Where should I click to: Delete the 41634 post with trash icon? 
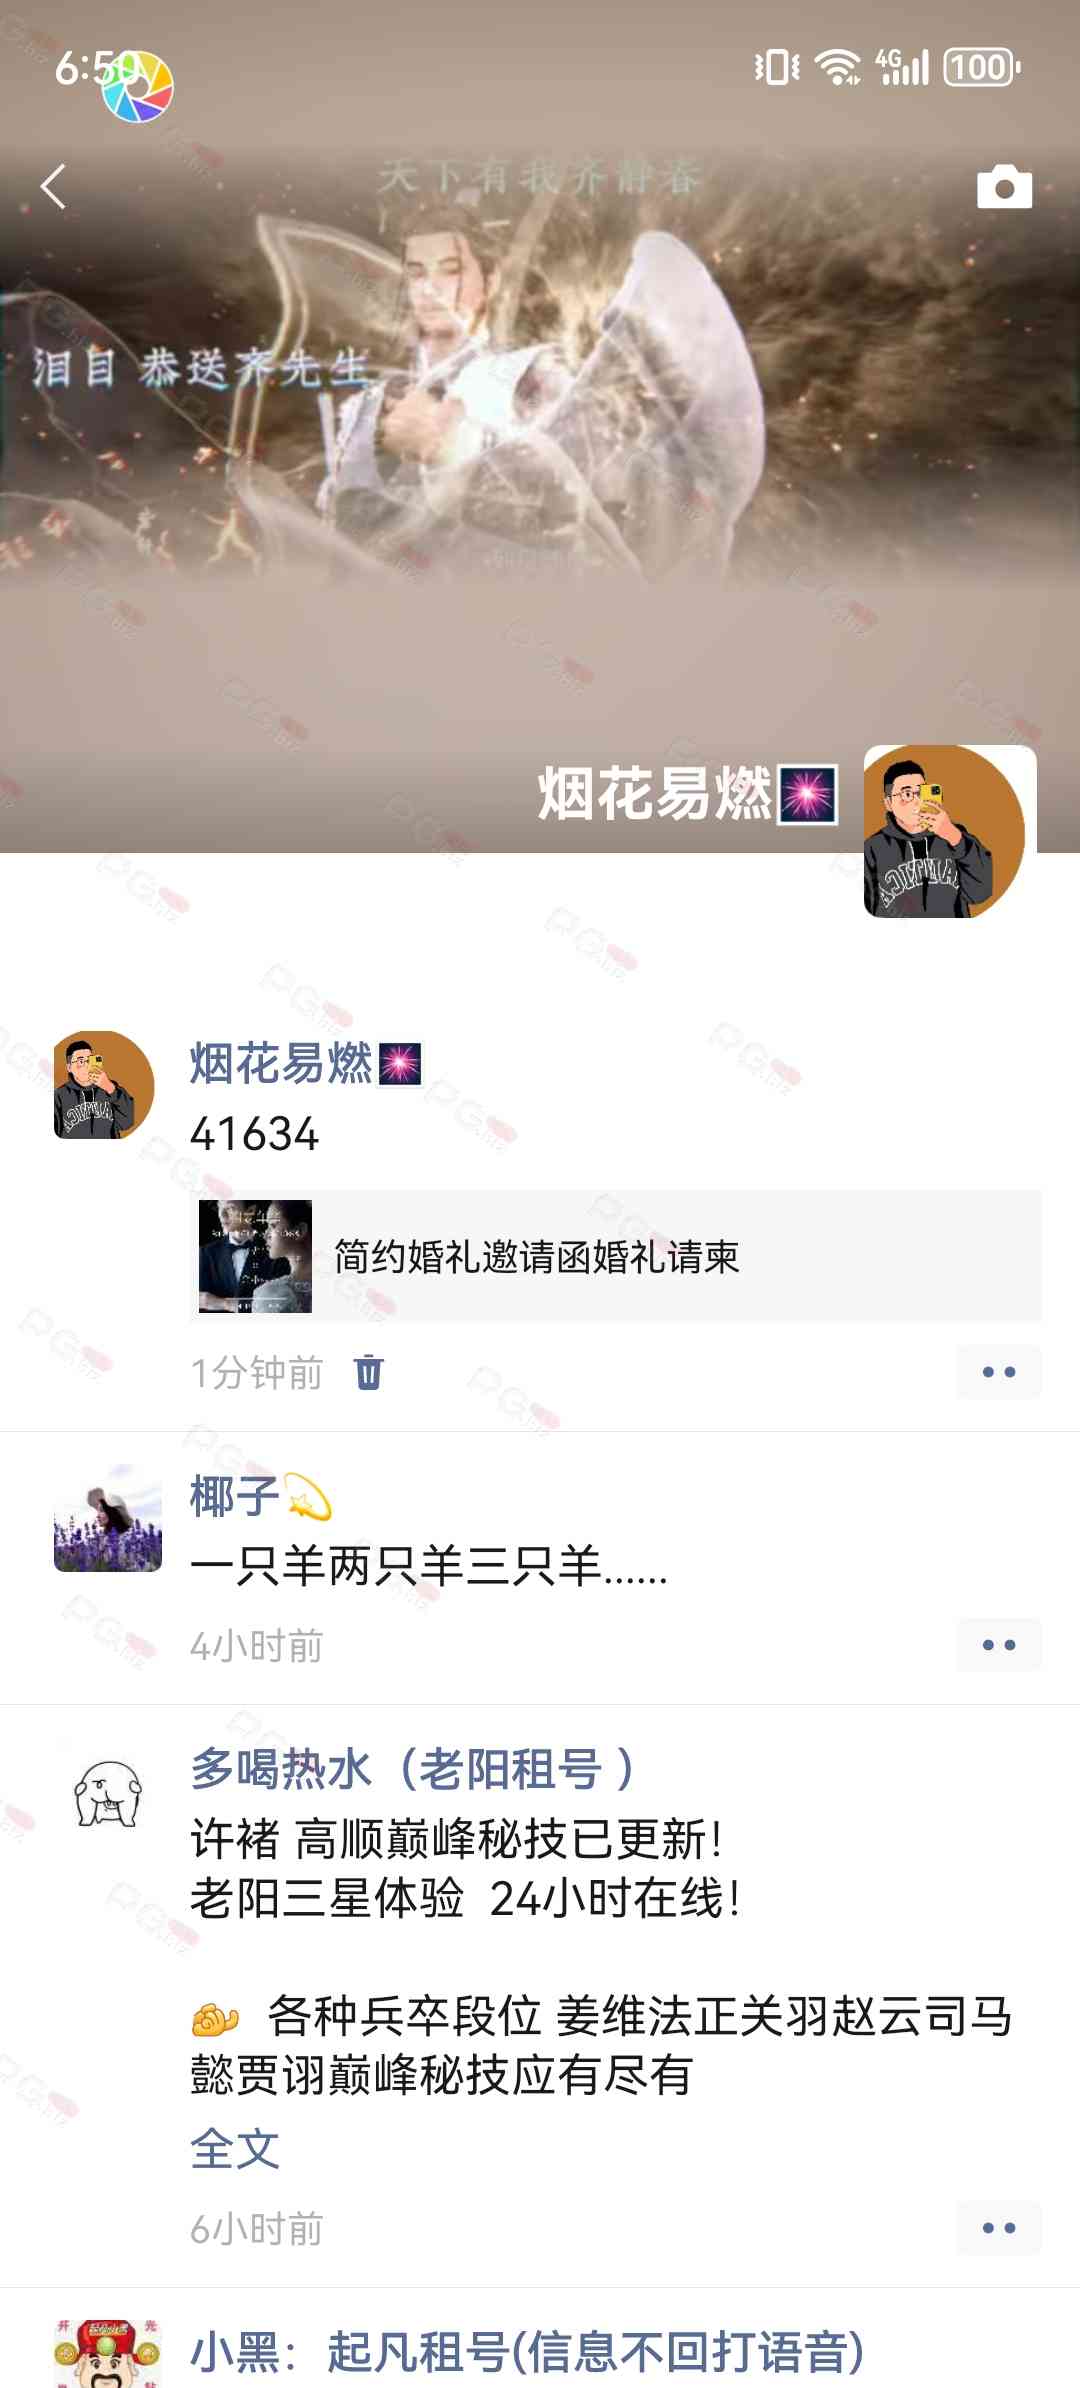(x=369, y=1372)
